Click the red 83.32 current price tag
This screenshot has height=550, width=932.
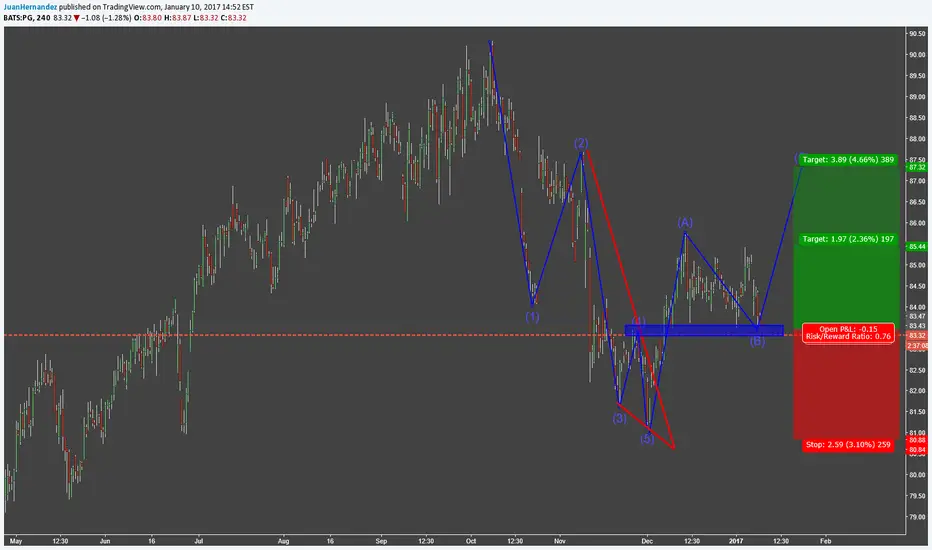tap(917, 336)
